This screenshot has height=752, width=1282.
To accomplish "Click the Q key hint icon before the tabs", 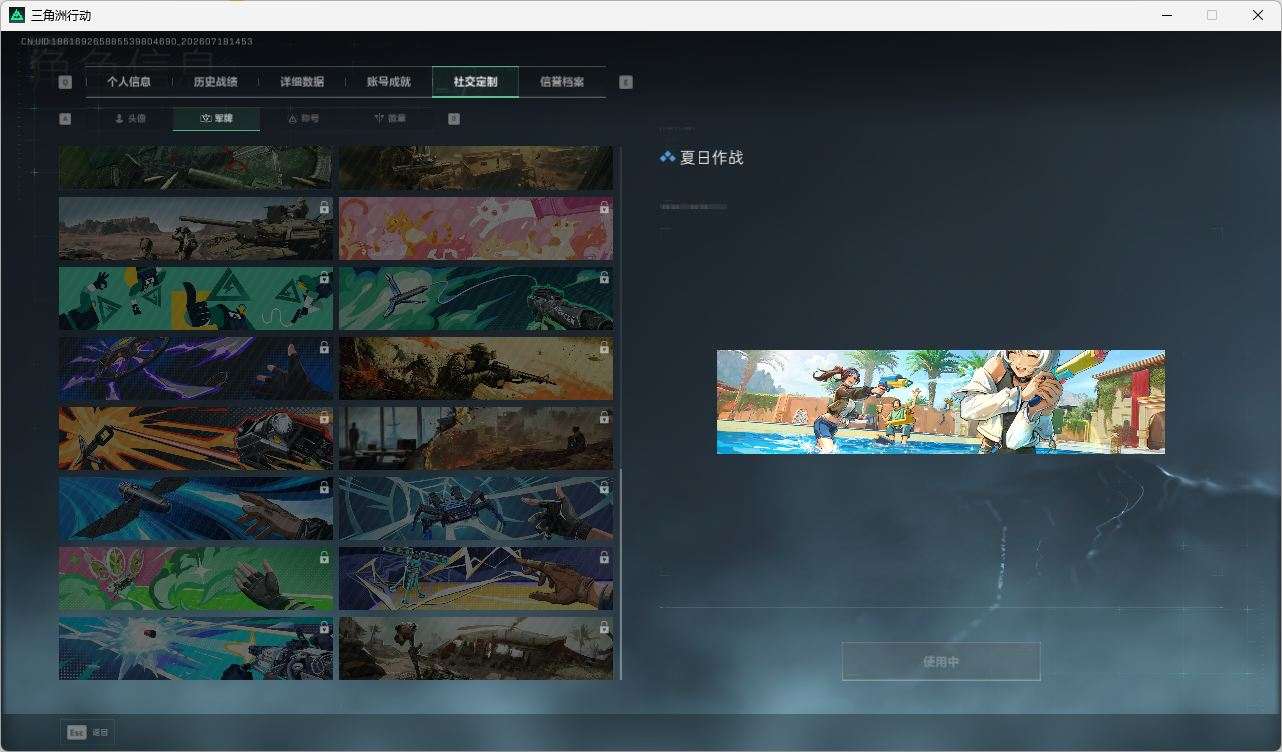I will pyautogui.click(x=65, y=83).
